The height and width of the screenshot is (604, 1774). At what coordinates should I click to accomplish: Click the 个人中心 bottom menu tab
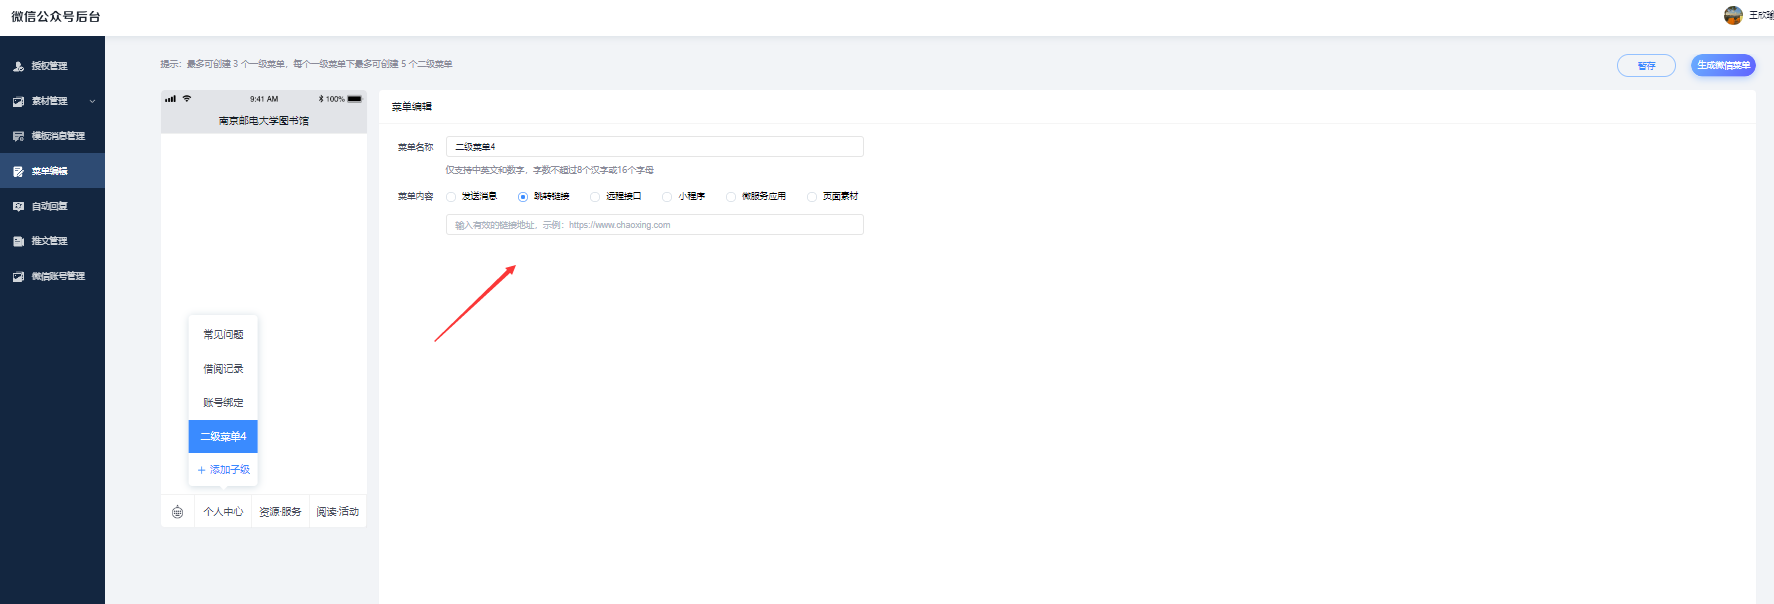coord(223,512)
